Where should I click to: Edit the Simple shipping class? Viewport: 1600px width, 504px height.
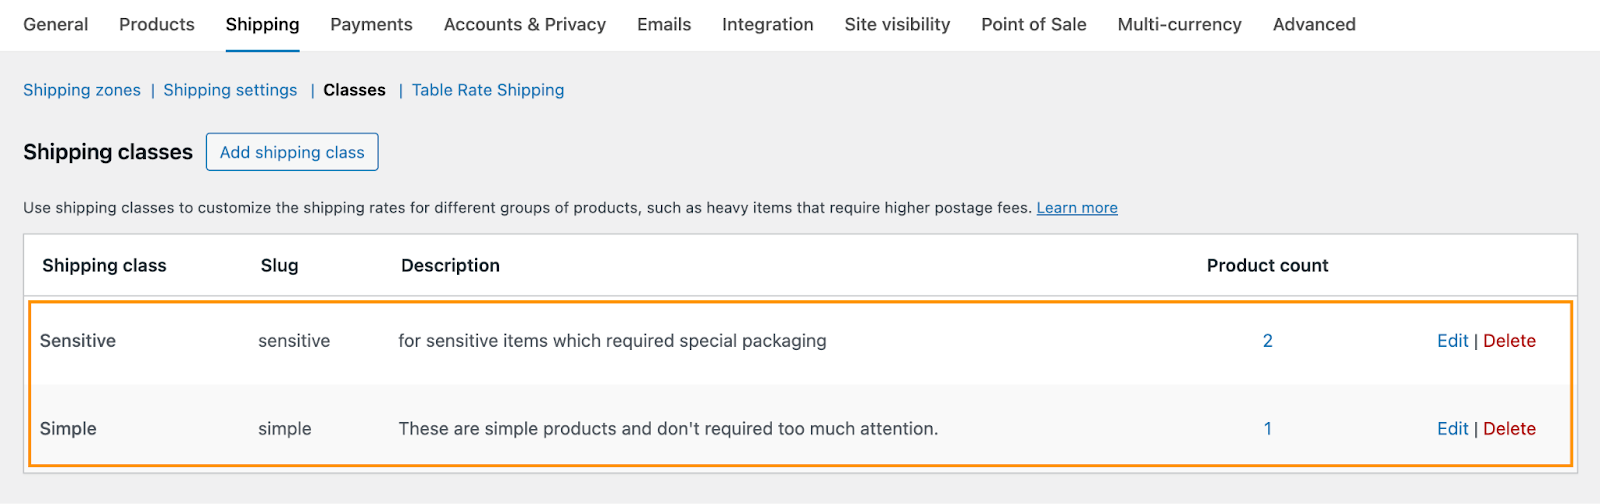1452,429
